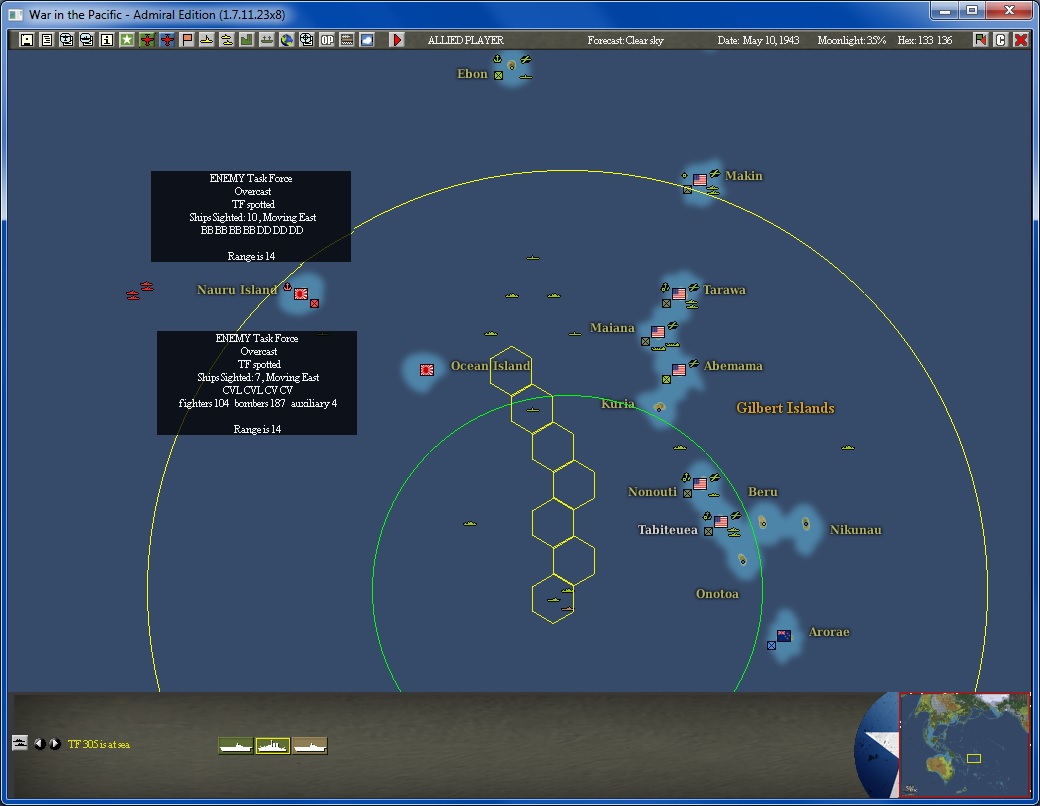Screen dimensions: 1040x806
Task: Select the US flag base at Nonouti
Action: [x=700, y=484]
